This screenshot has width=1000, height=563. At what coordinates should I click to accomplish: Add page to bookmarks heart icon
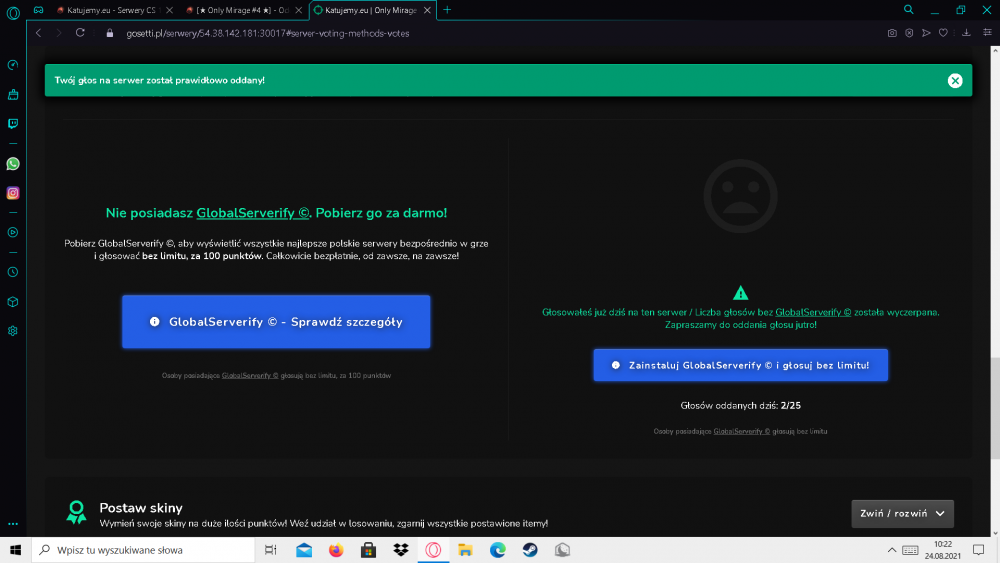(943, 33)
